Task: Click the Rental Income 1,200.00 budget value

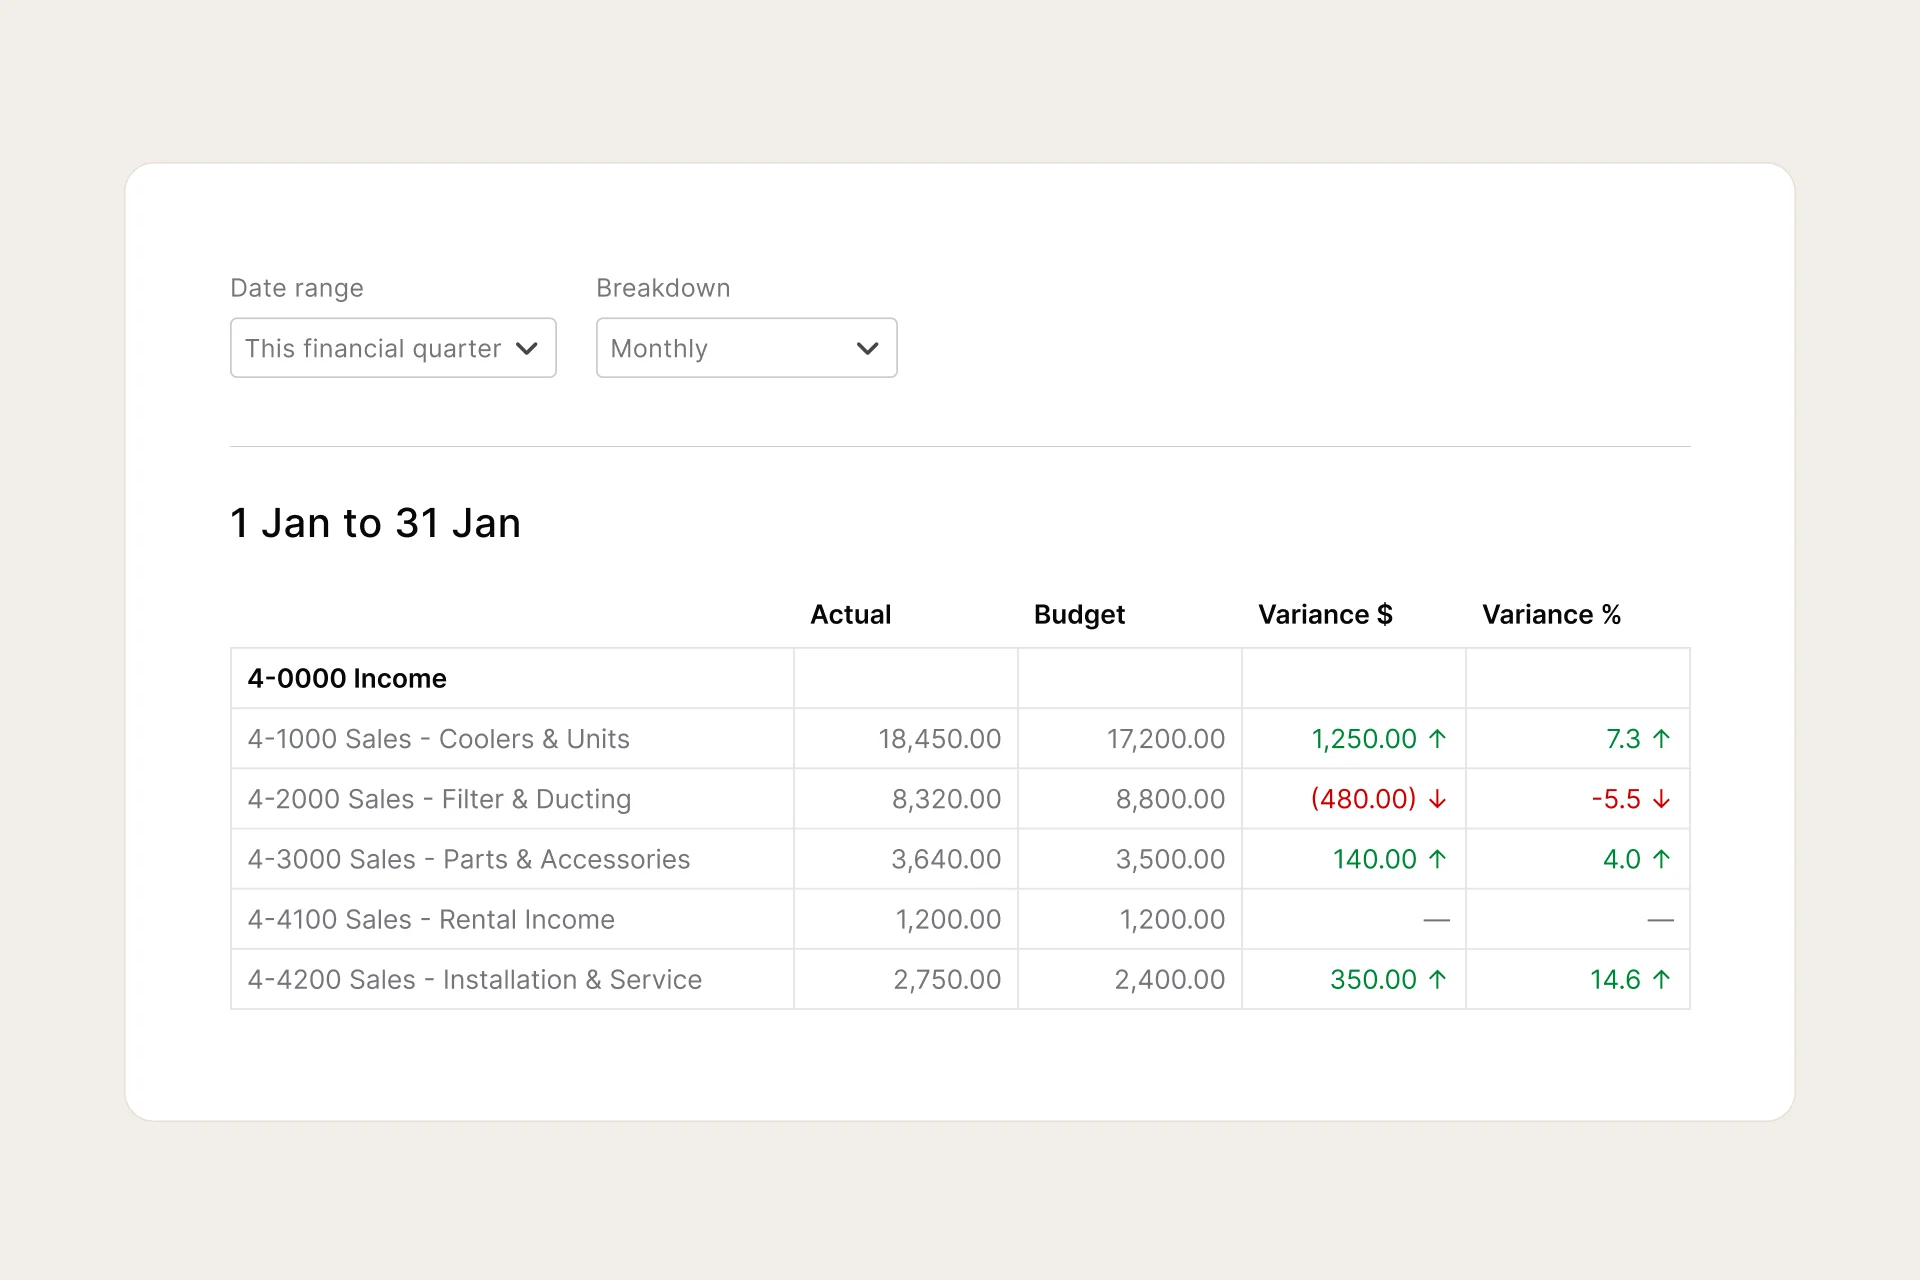Action: point(1172,919)
